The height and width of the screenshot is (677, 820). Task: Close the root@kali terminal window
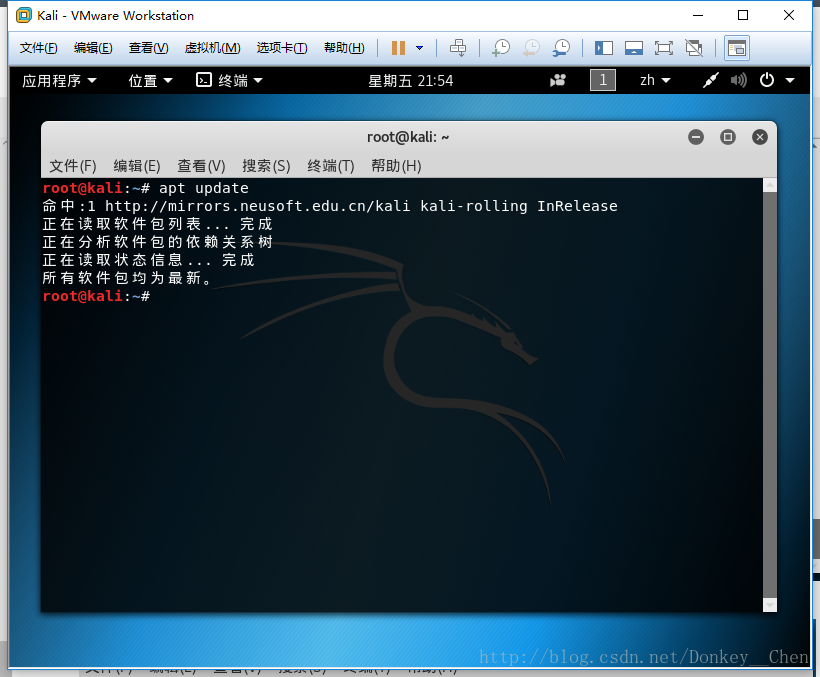pos(759,137)
